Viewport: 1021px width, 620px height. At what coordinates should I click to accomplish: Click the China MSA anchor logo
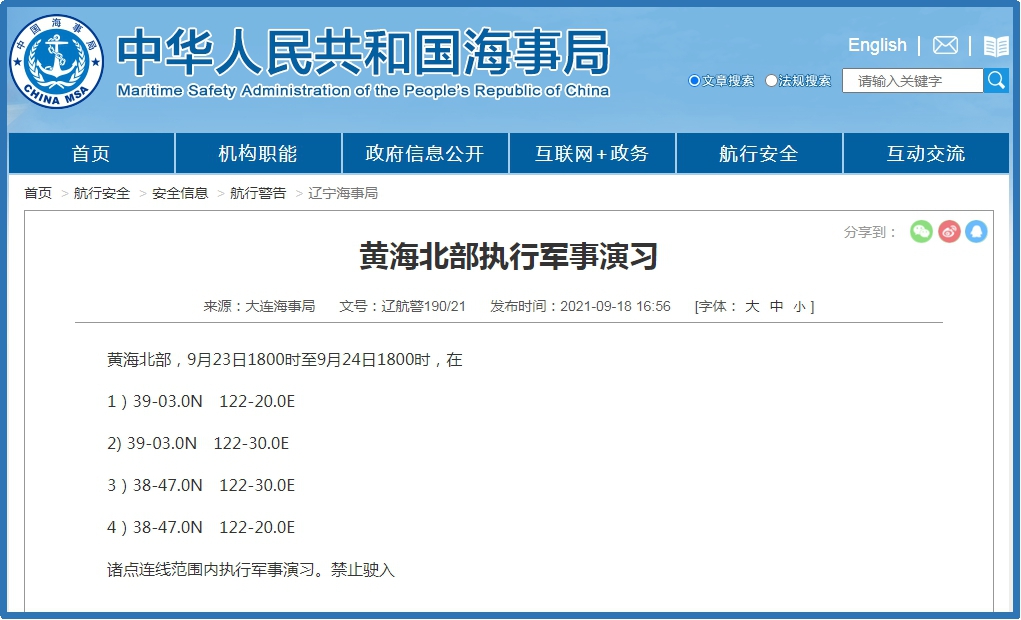point(57,62)
